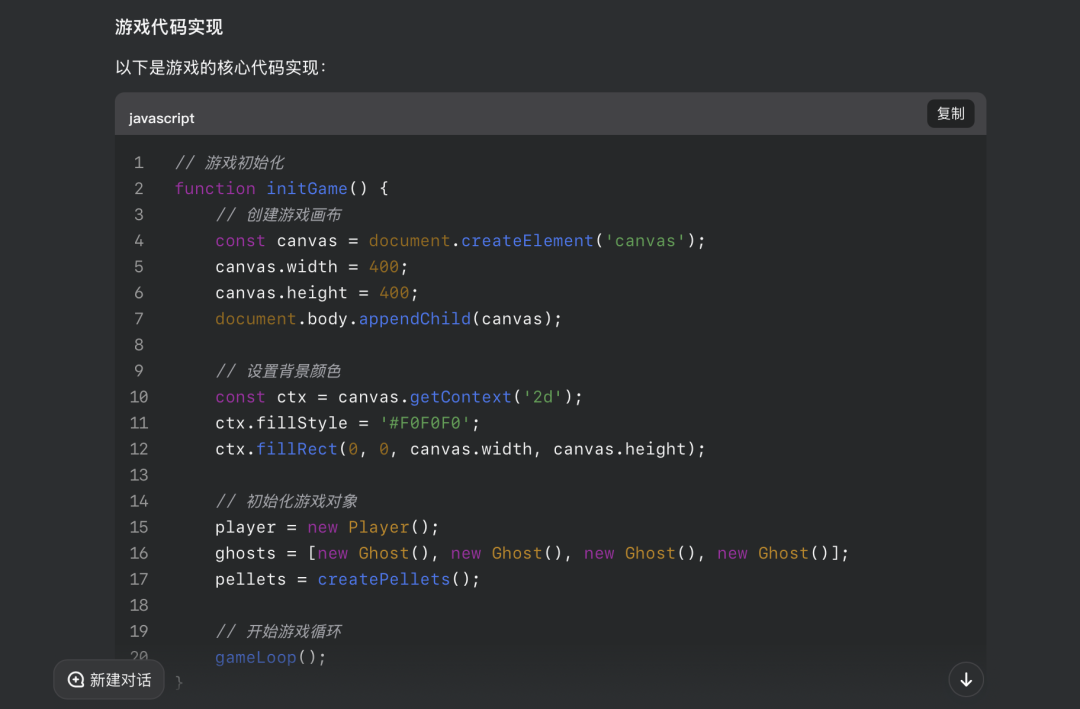The height and width of the screenshot is (709, 1080).
Task: Click the circled plus icon in 新建对话
Action: (x=75, y=679)
